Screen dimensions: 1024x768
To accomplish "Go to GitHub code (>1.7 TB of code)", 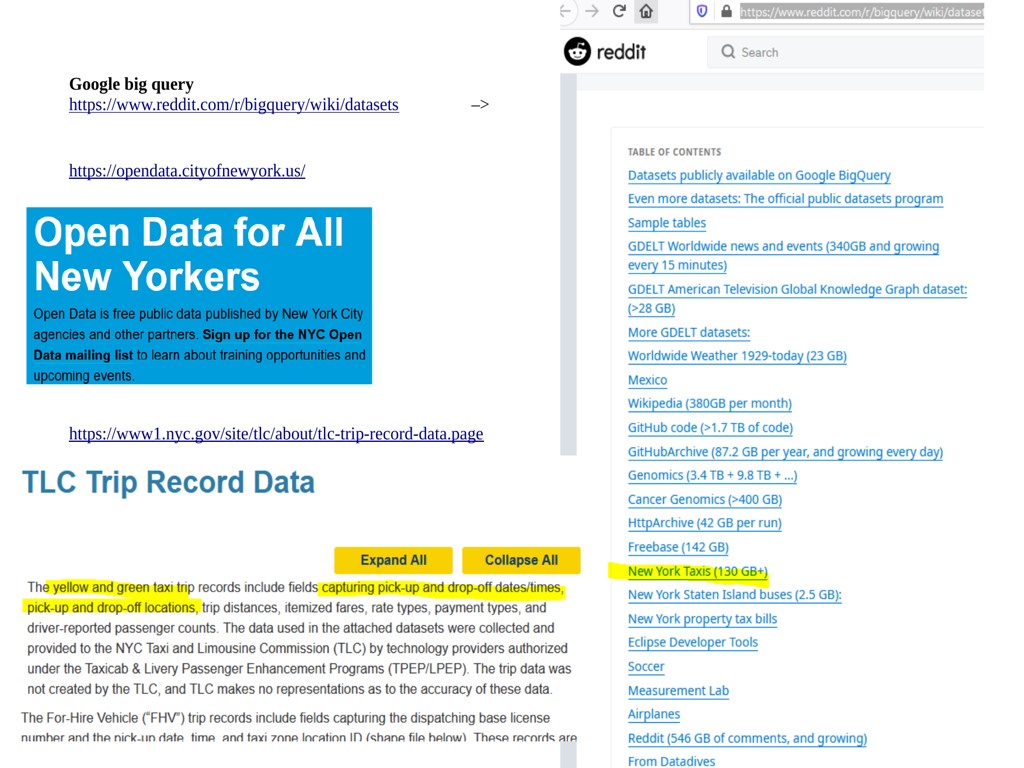I will [710, 428].
